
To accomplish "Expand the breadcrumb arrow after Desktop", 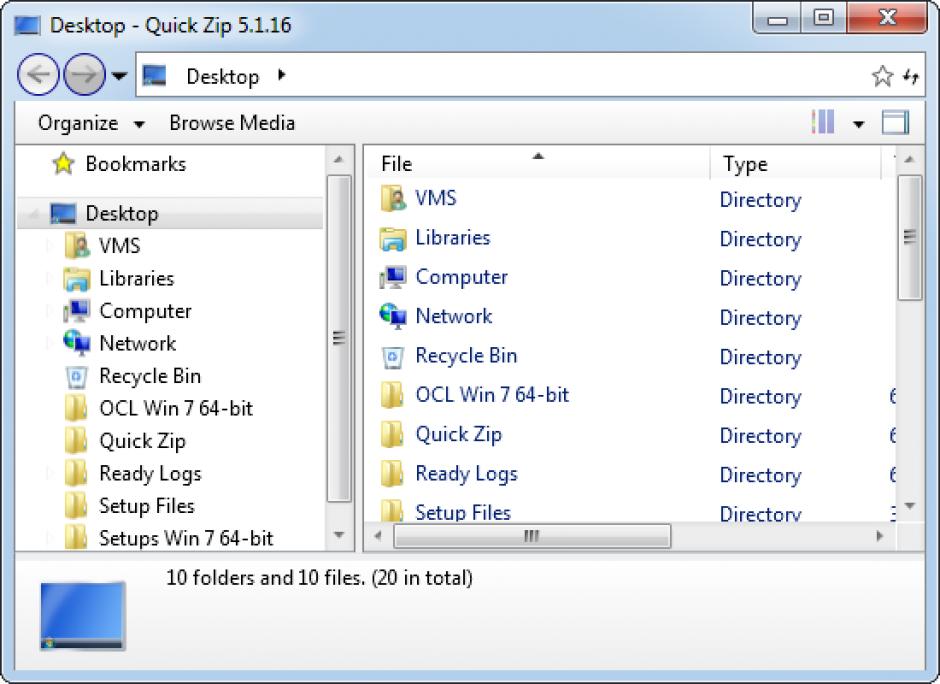I will (x=282, y=76).
